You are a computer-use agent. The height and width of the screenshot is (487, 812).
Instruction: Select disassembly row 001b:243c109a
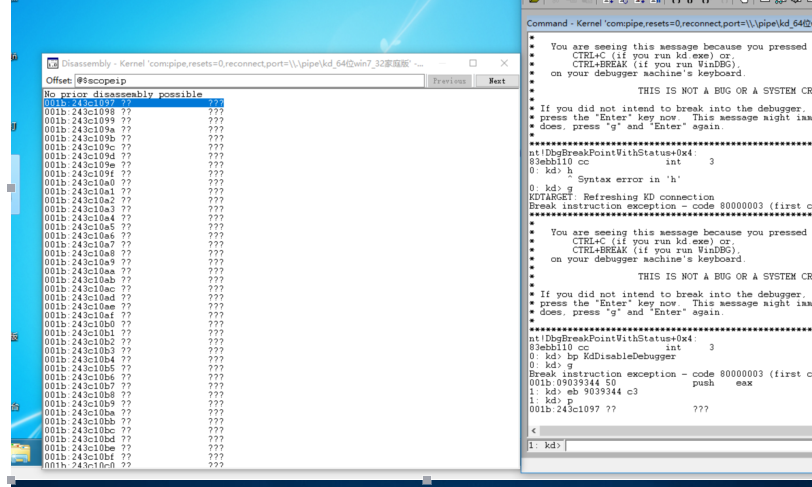134,130
